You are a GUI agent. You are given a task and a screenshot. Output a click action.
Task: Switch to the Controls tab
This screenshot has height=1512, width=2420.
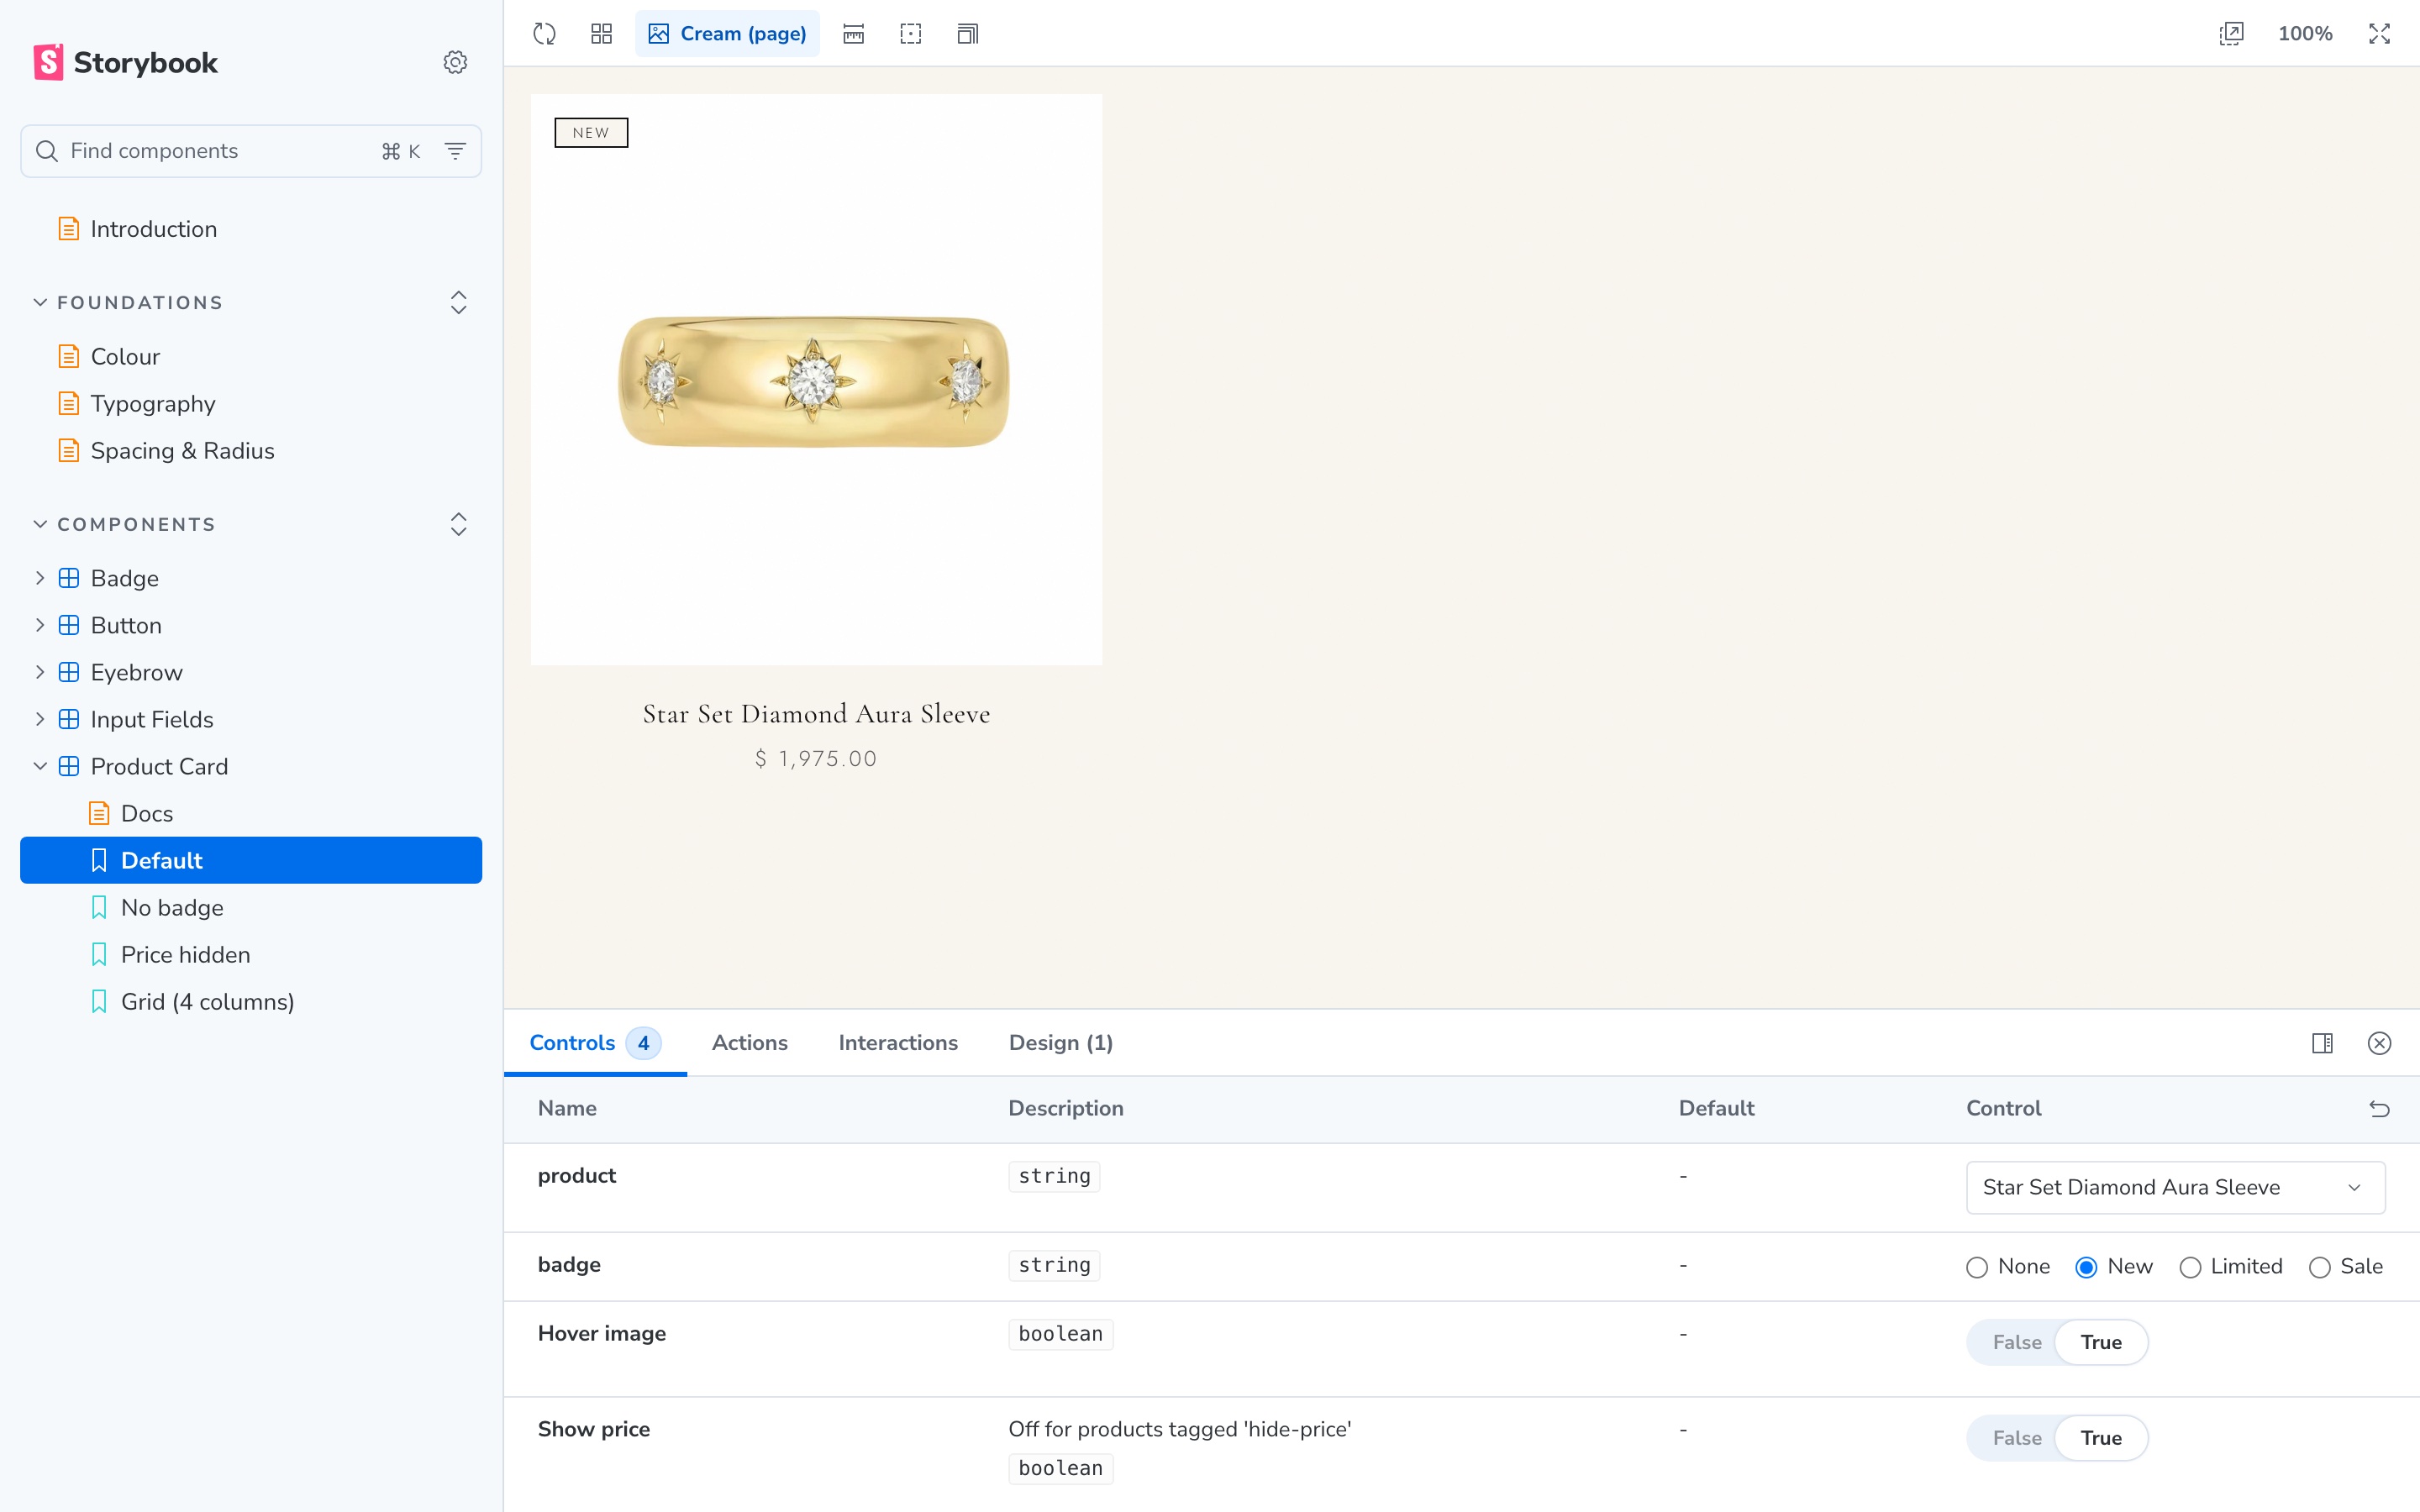pos(594,1042)
